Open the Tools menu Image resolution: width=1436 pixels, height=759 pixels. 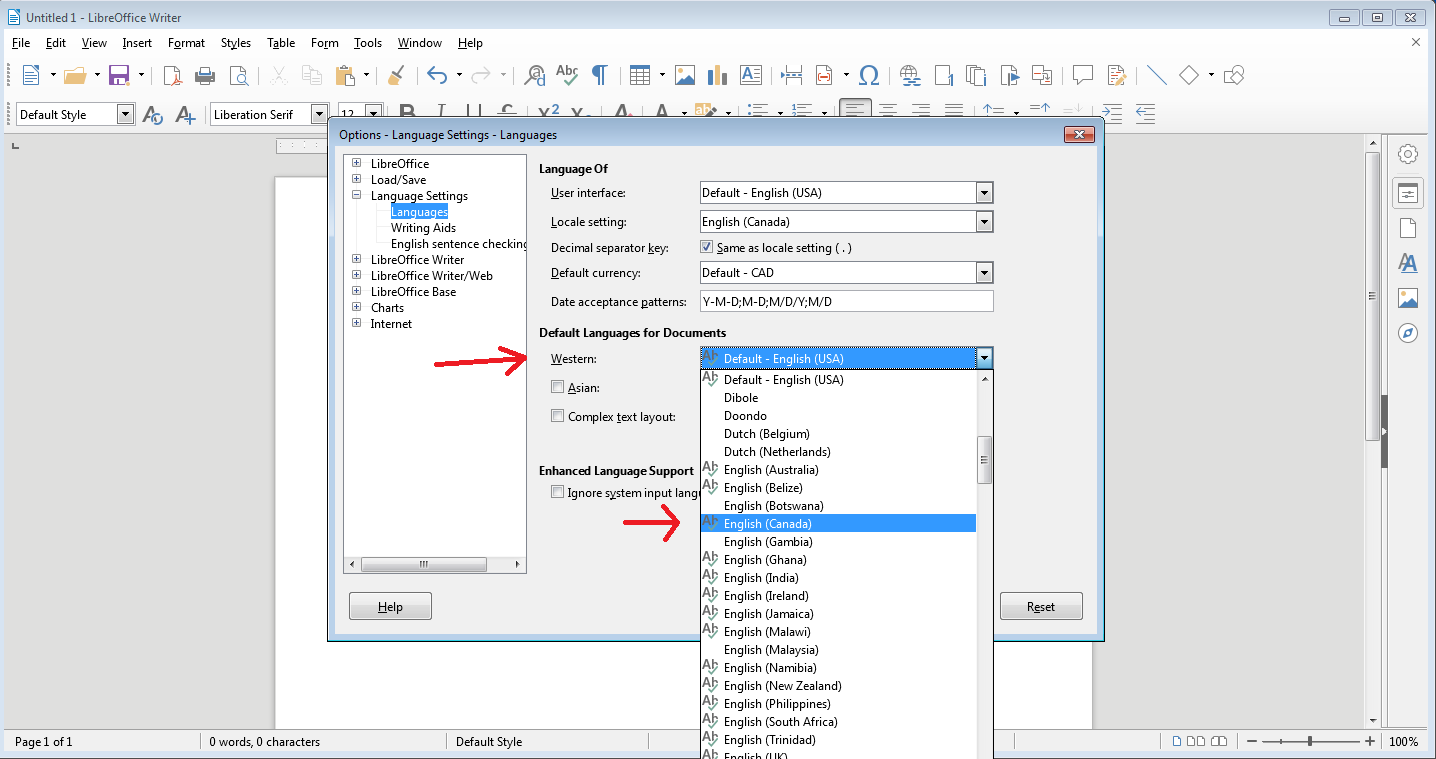tap(368, 43)
